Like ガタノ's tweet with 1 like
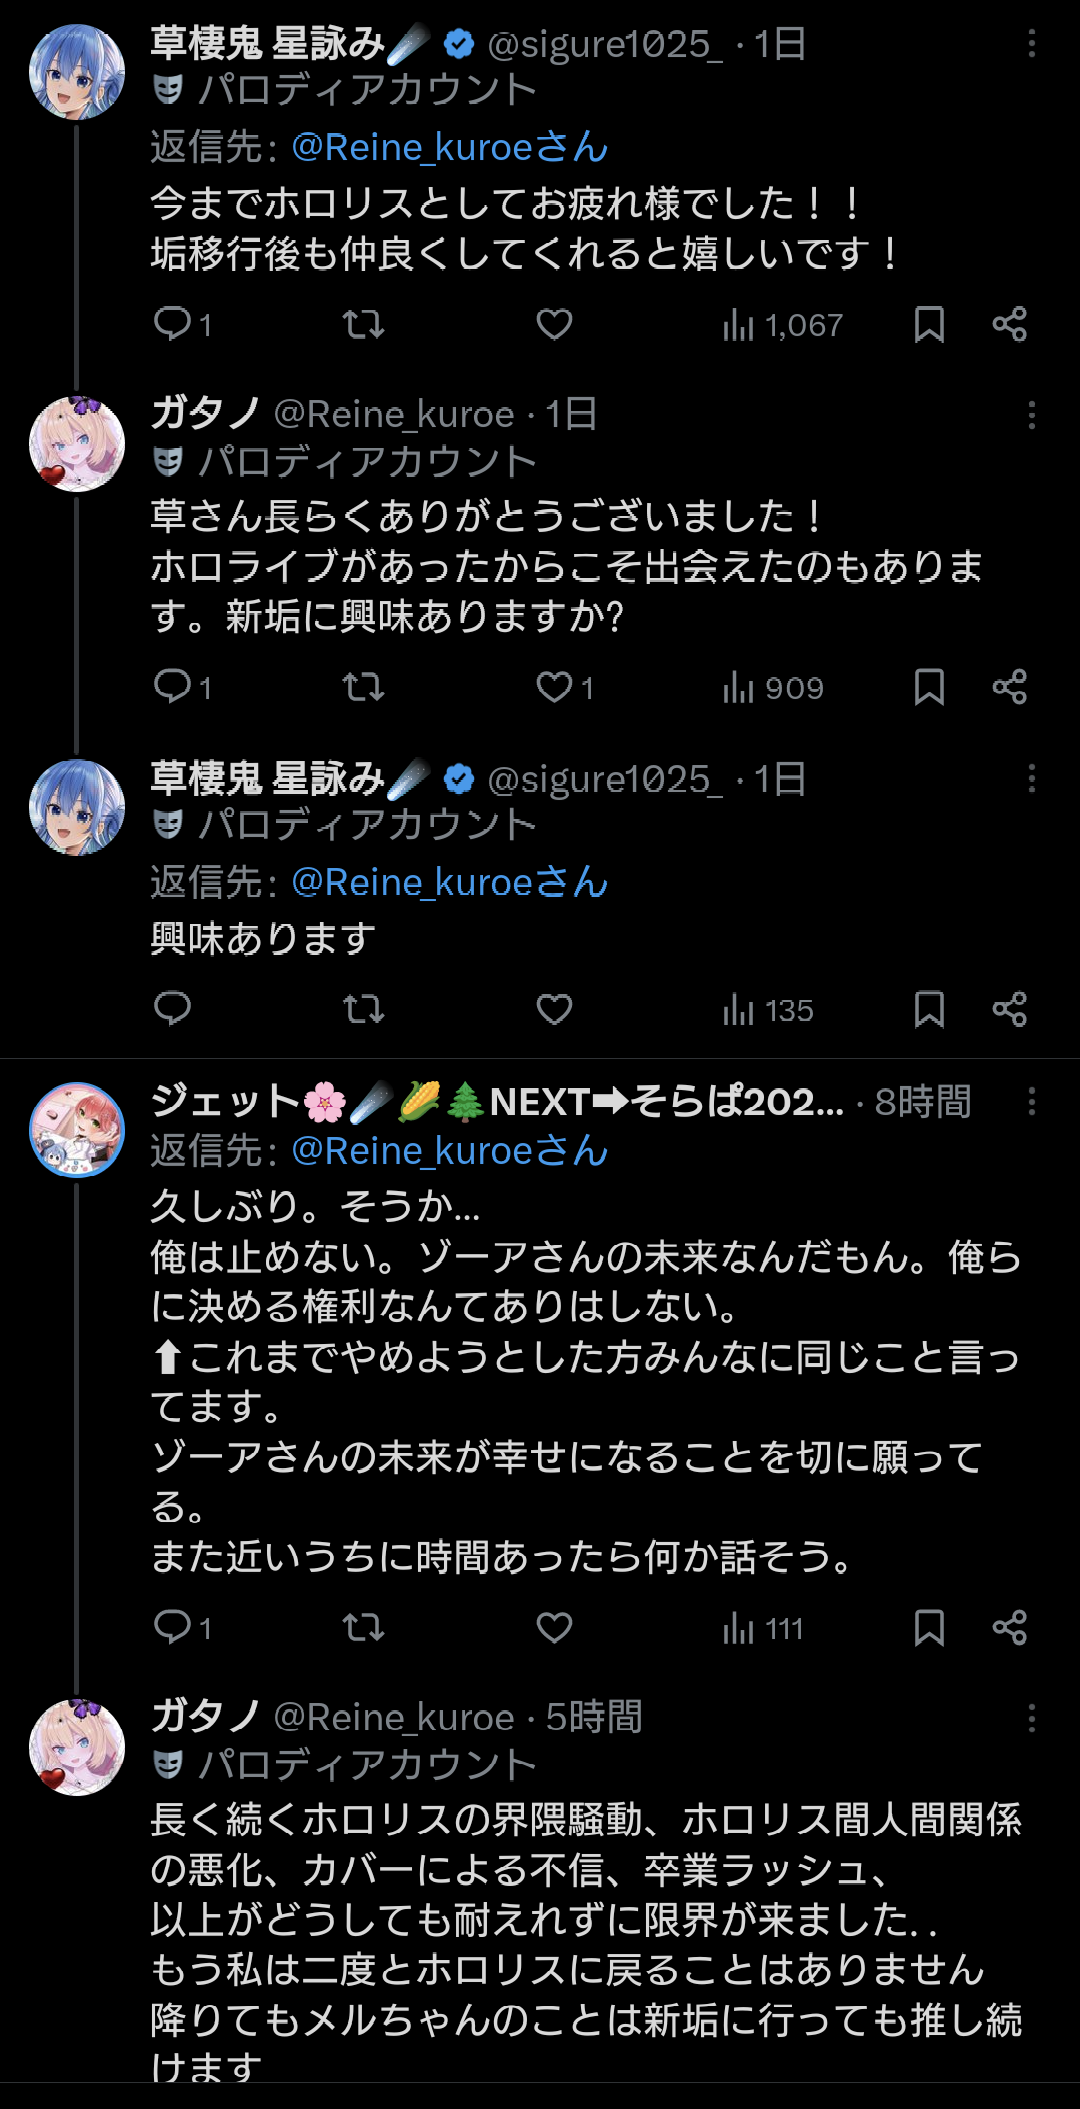The image size is (1080, 2109). 555,687
